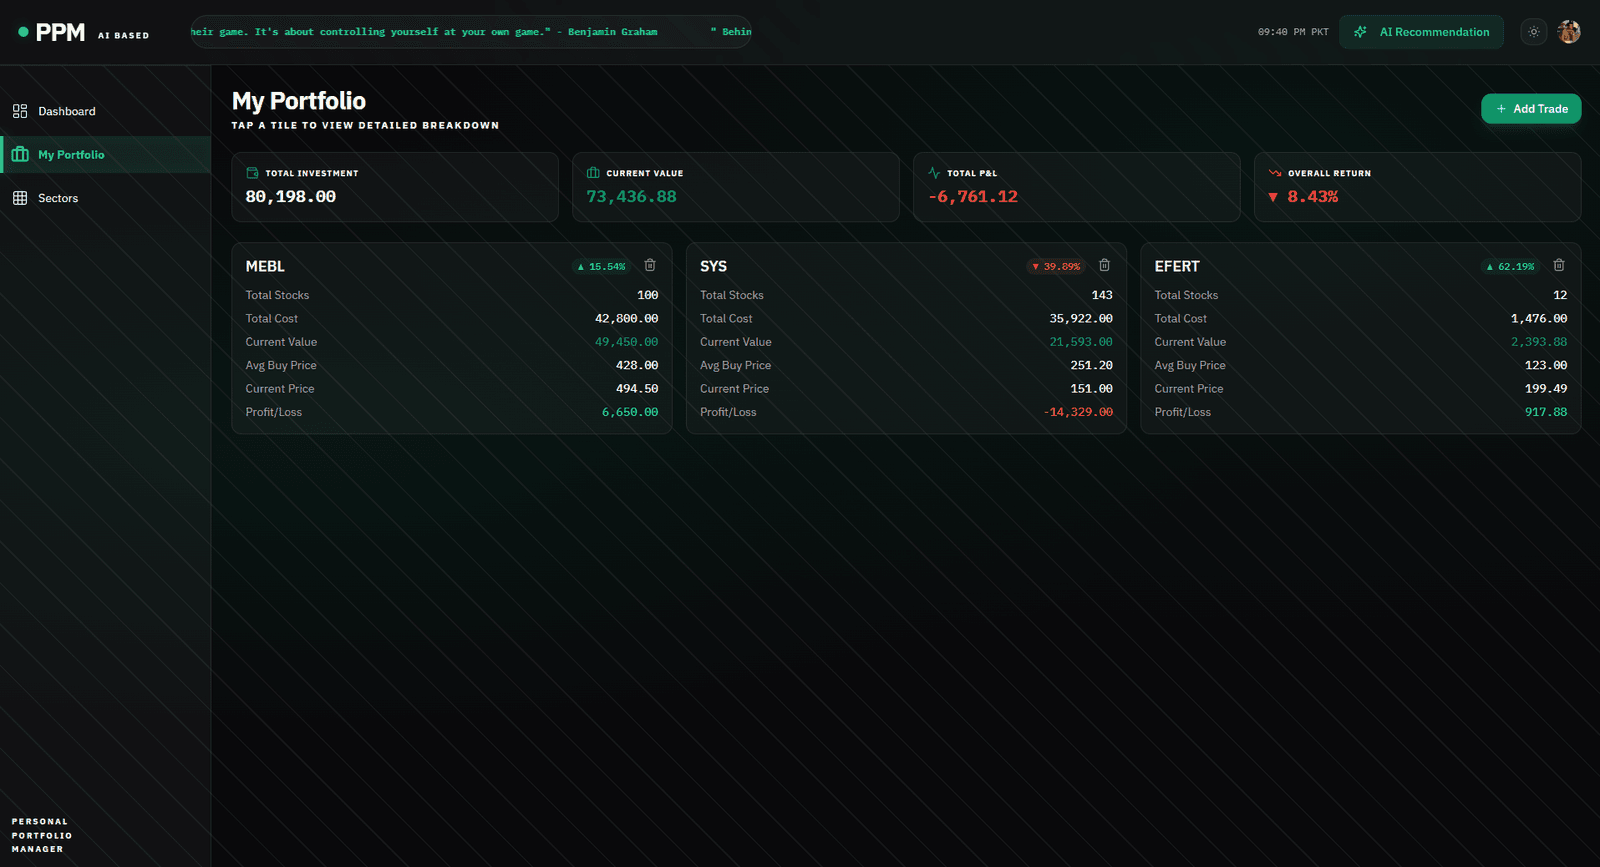This screenshot has height=867, width=1600.
Task: Open the Dashboard sidebar item
Action: point(105,111)
